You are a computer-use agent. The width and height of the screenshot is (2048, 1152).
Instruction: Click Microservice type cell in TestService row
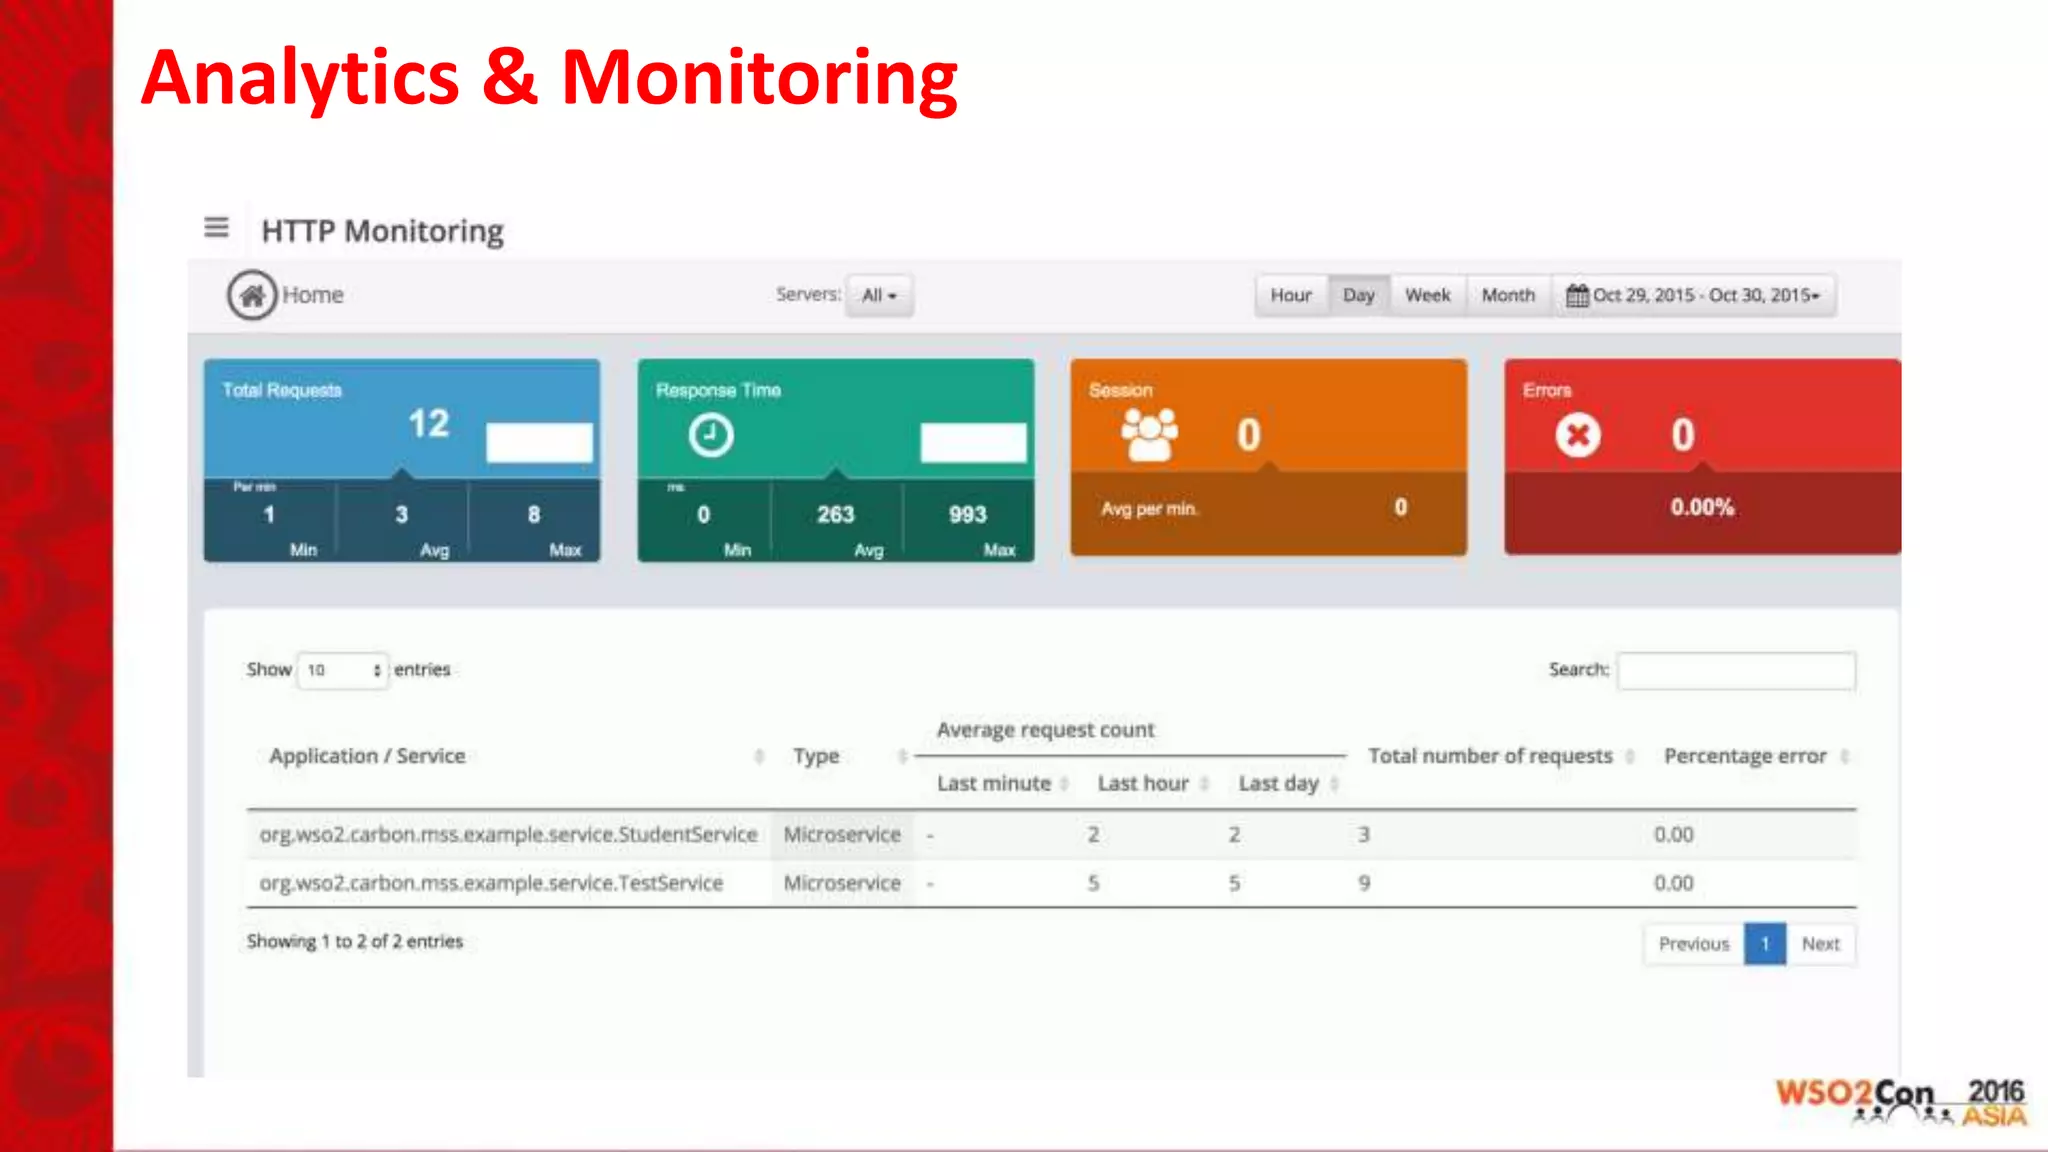842,884
